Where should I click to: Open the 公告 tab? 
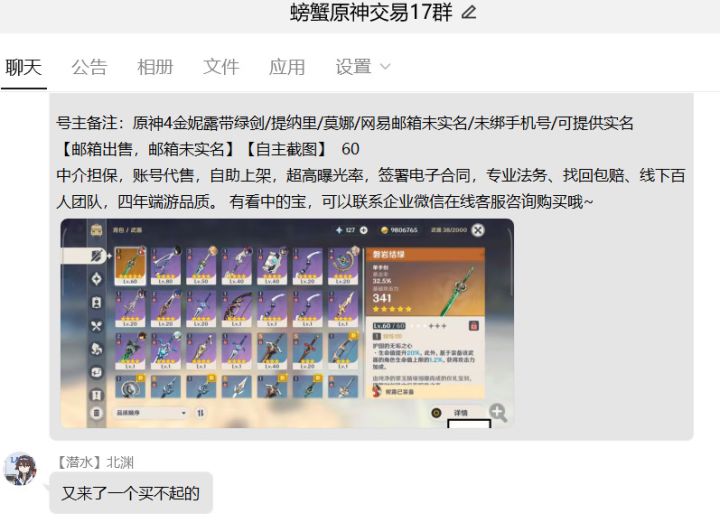[x=90, y=67]
